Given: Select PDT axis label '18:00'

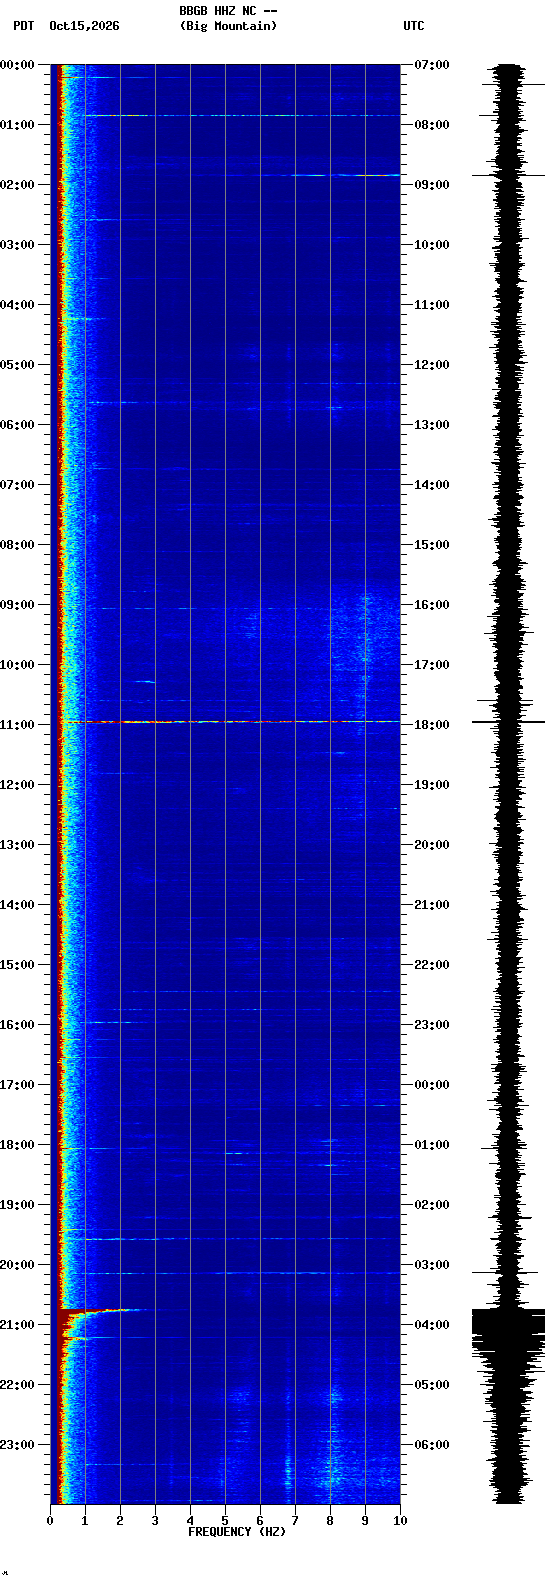Looking at the screenshot, I should [17, 1145].
